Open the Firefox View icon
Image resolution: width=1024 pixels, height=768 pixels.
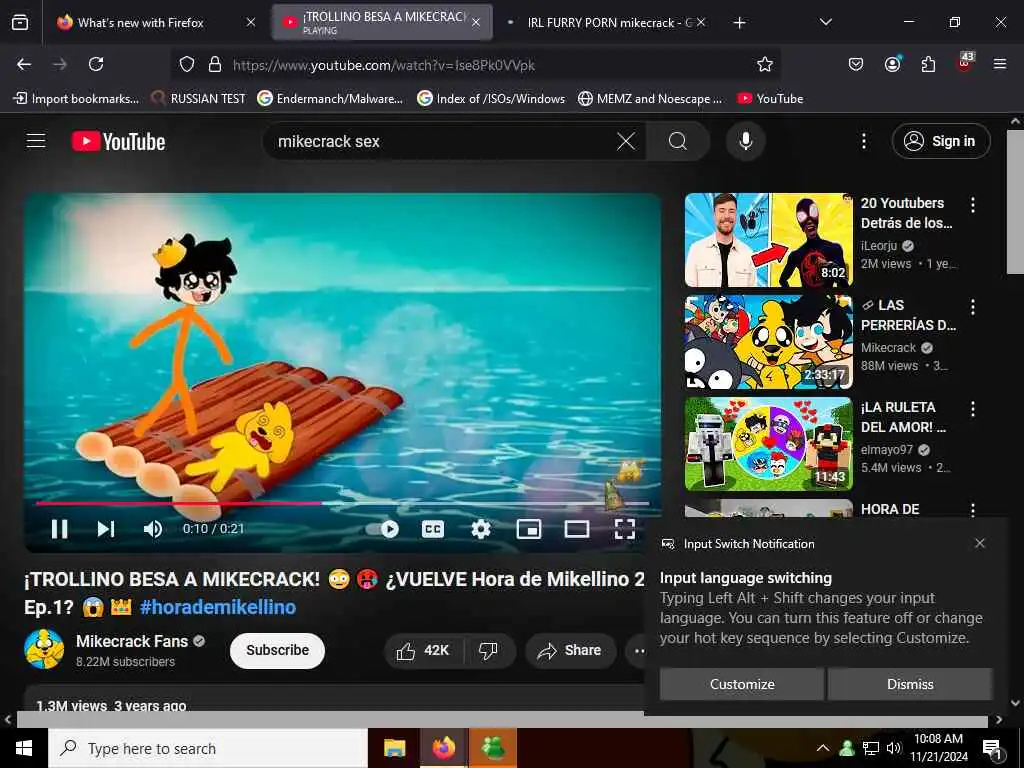[20, 22]
